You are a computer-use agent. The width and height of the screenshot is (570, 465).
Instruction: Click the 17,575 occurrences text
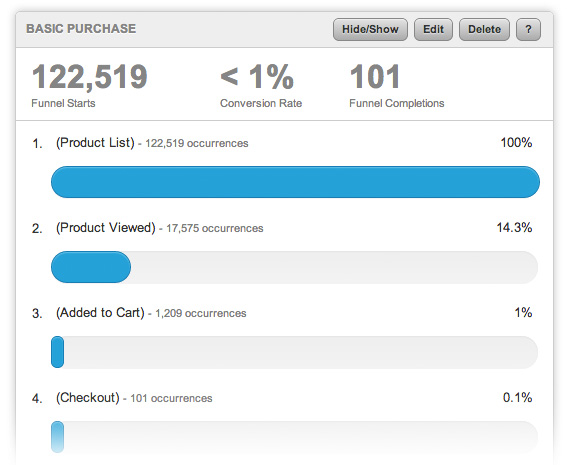coord(214,228)
